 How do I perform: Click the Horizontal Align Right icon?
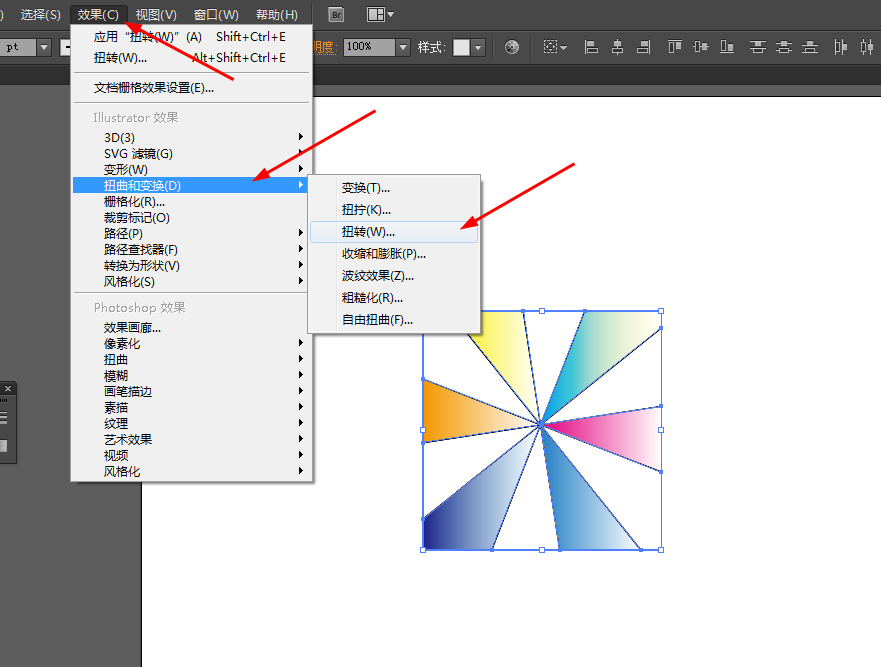coord(643,47)
